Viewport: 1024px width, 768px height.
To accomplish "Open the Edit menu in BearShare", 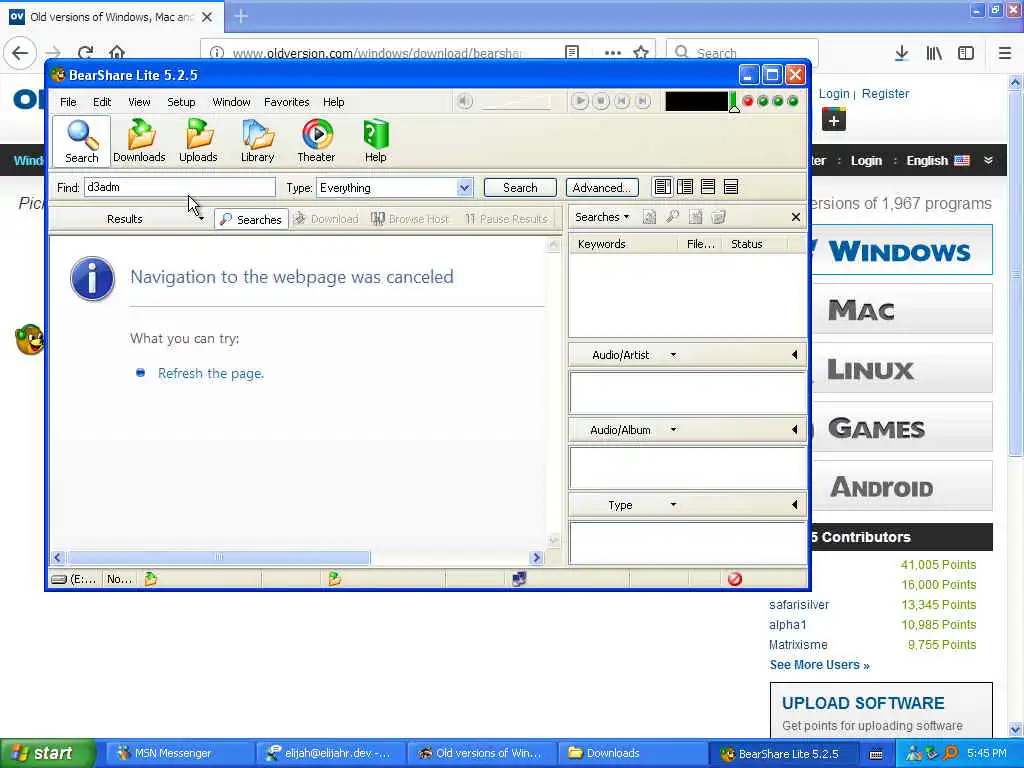I will (102, 102).
